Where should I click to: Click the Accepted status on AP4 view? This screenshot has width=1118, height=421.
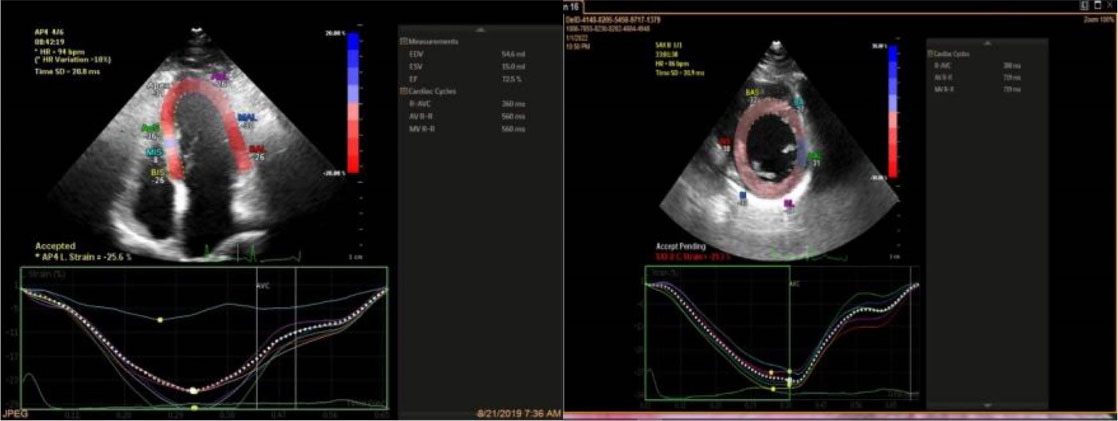pyautogui.click(x=56, y=245)
